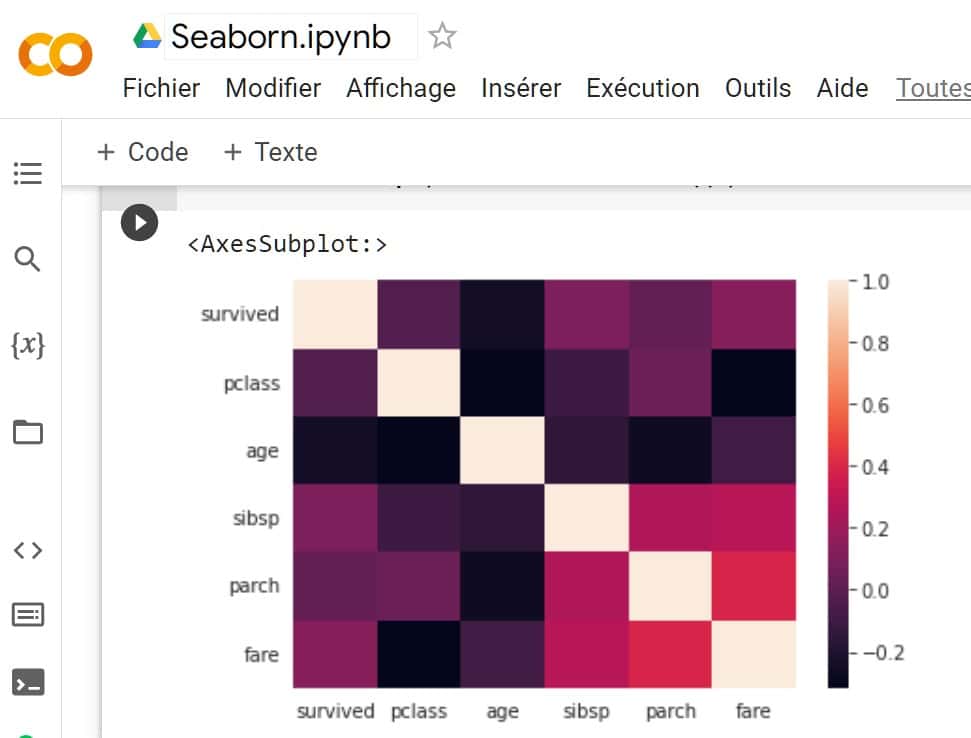971x738 pixels.
Task: Open the Outils menu
Action: click(x=757, y=88)
